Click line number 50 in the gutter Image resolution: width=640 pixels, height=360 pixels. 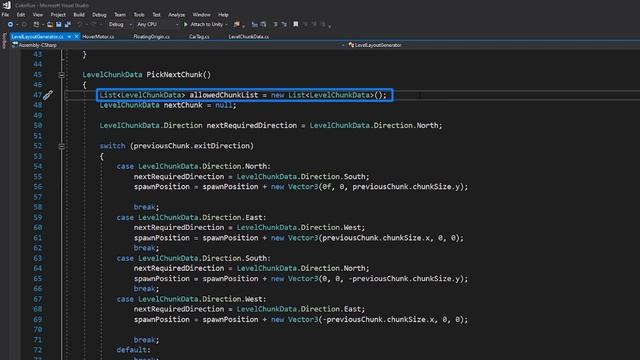click(x=38, y=126)
